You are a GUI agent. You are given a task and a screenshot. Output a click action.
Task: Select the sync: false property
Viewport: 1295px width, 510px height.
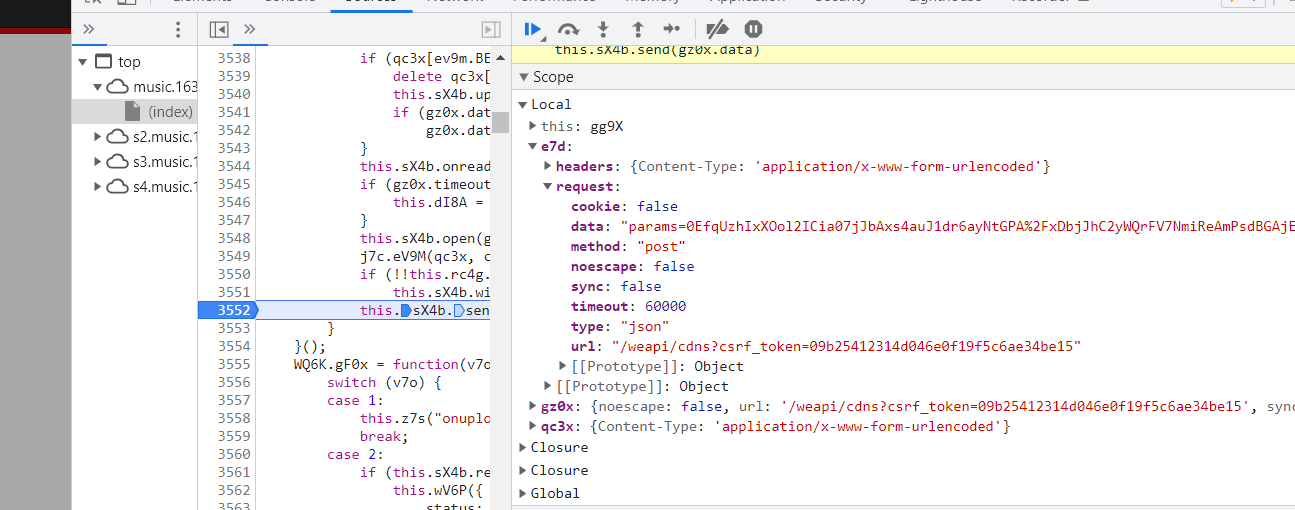coord(616,286)
